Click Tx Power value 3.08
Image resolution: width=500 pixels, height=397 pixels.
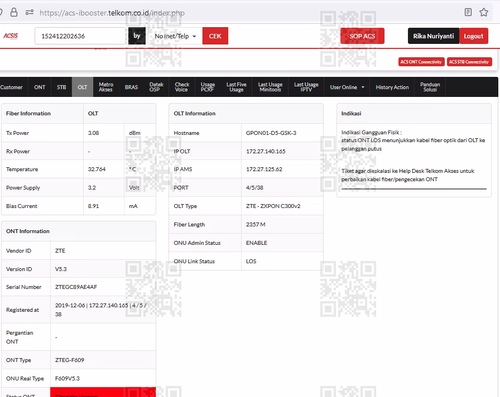point(93,133)
